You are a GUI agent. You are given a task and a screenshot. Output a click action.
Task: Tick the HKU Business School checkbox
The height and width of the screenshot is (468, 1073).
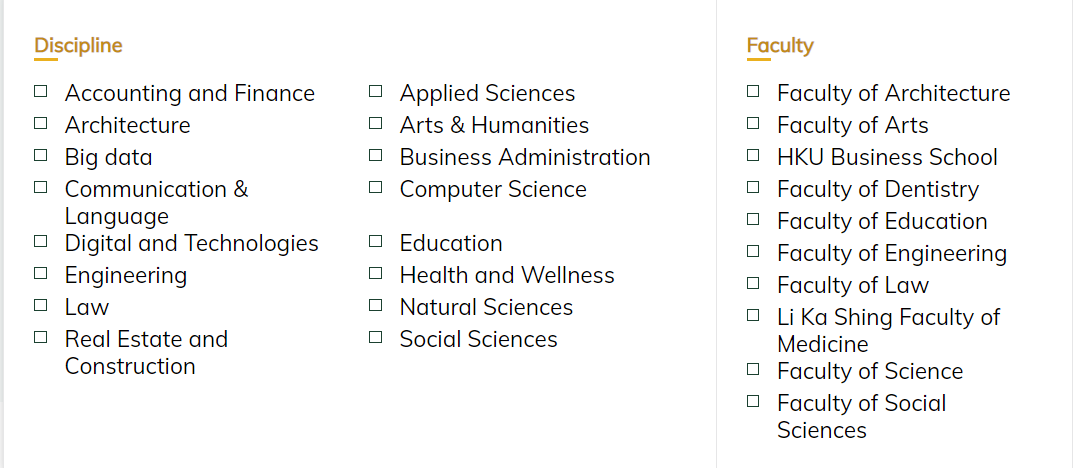753,155
